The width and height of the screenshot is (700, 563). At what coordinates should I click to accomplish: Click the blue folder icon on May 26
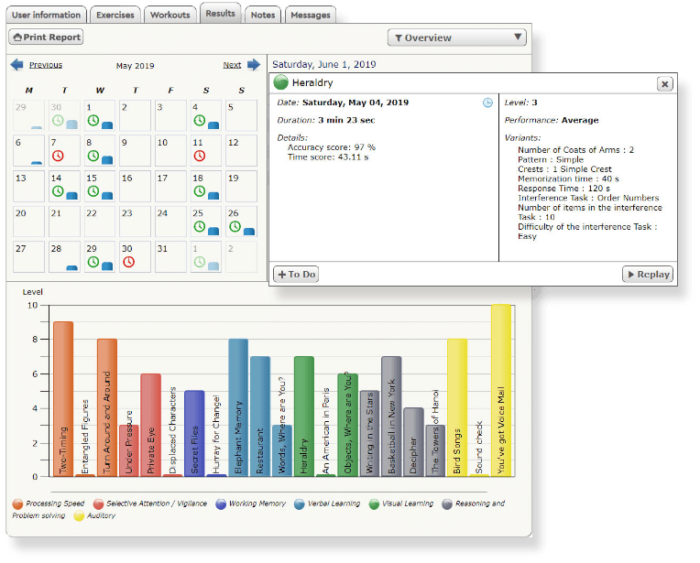(249, 231)
